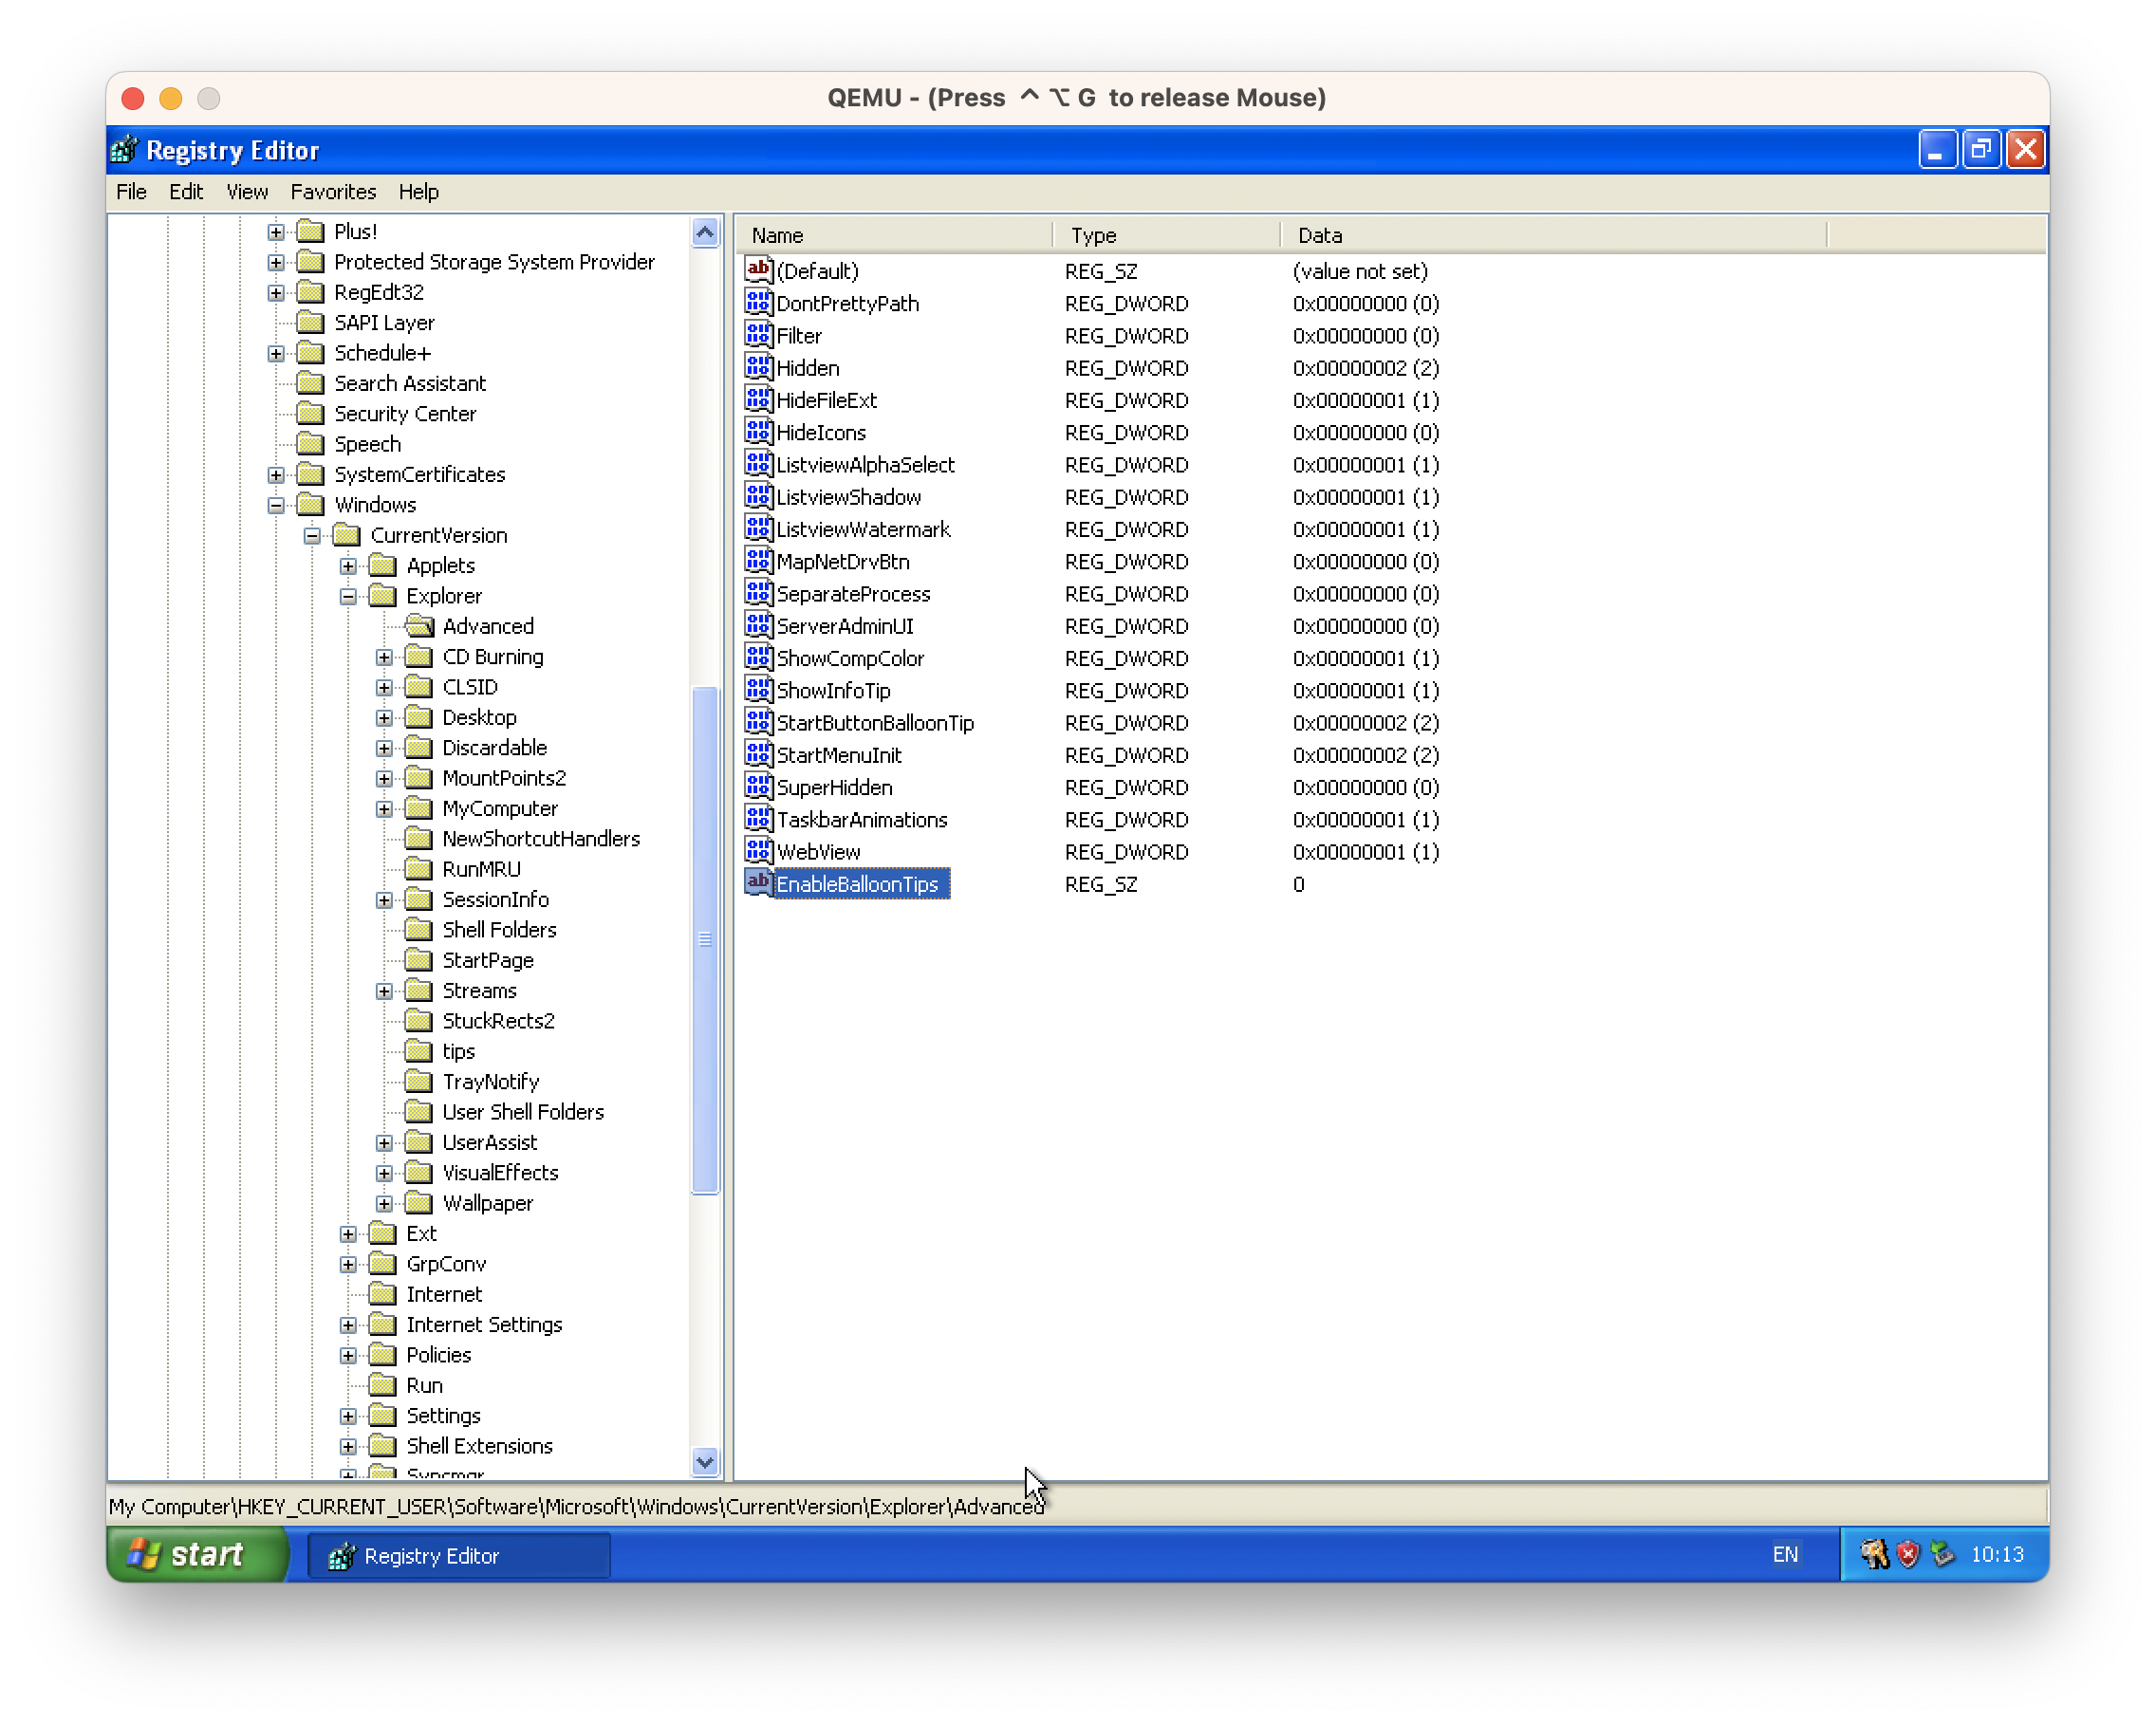This screenshot has width=2156, height=1723.
Task: Open the Help menu
Action: pos(418,191)
